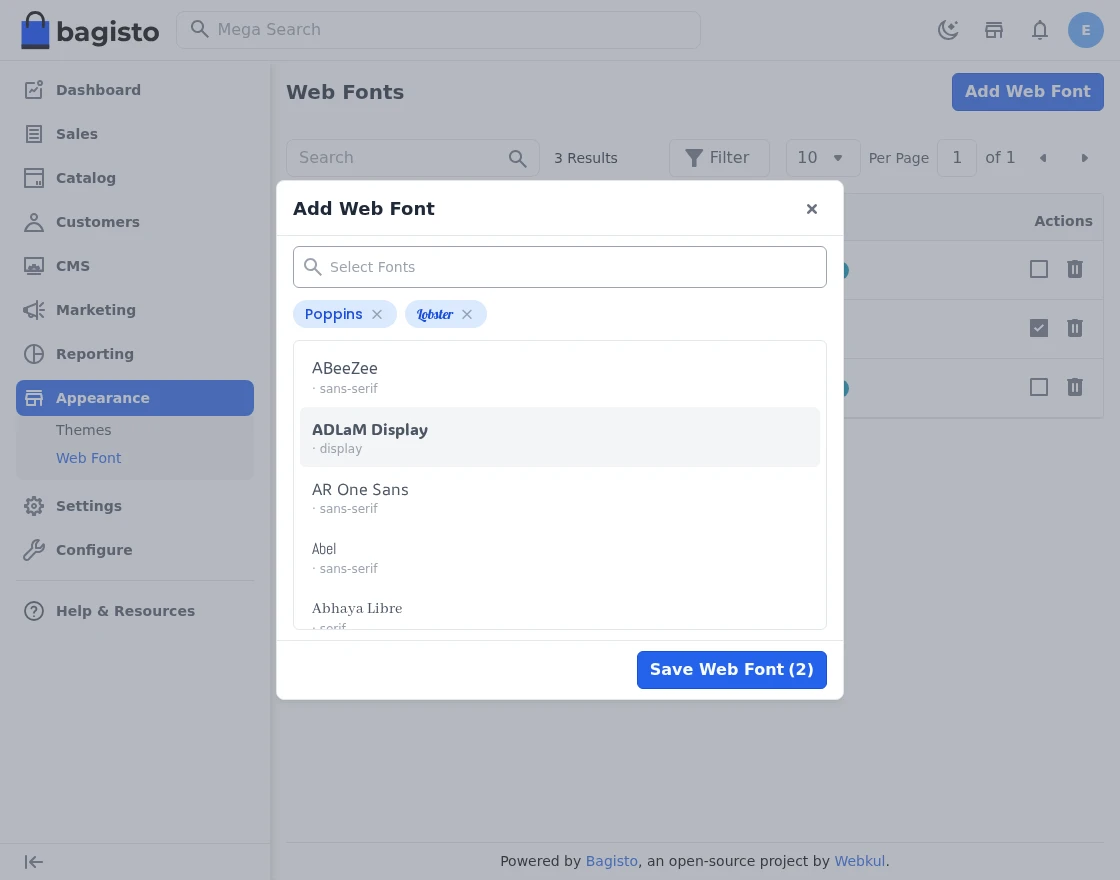Click the datagrid search magnifier icon
This screenshot has width=1120, height=880.
coord(517,159)
